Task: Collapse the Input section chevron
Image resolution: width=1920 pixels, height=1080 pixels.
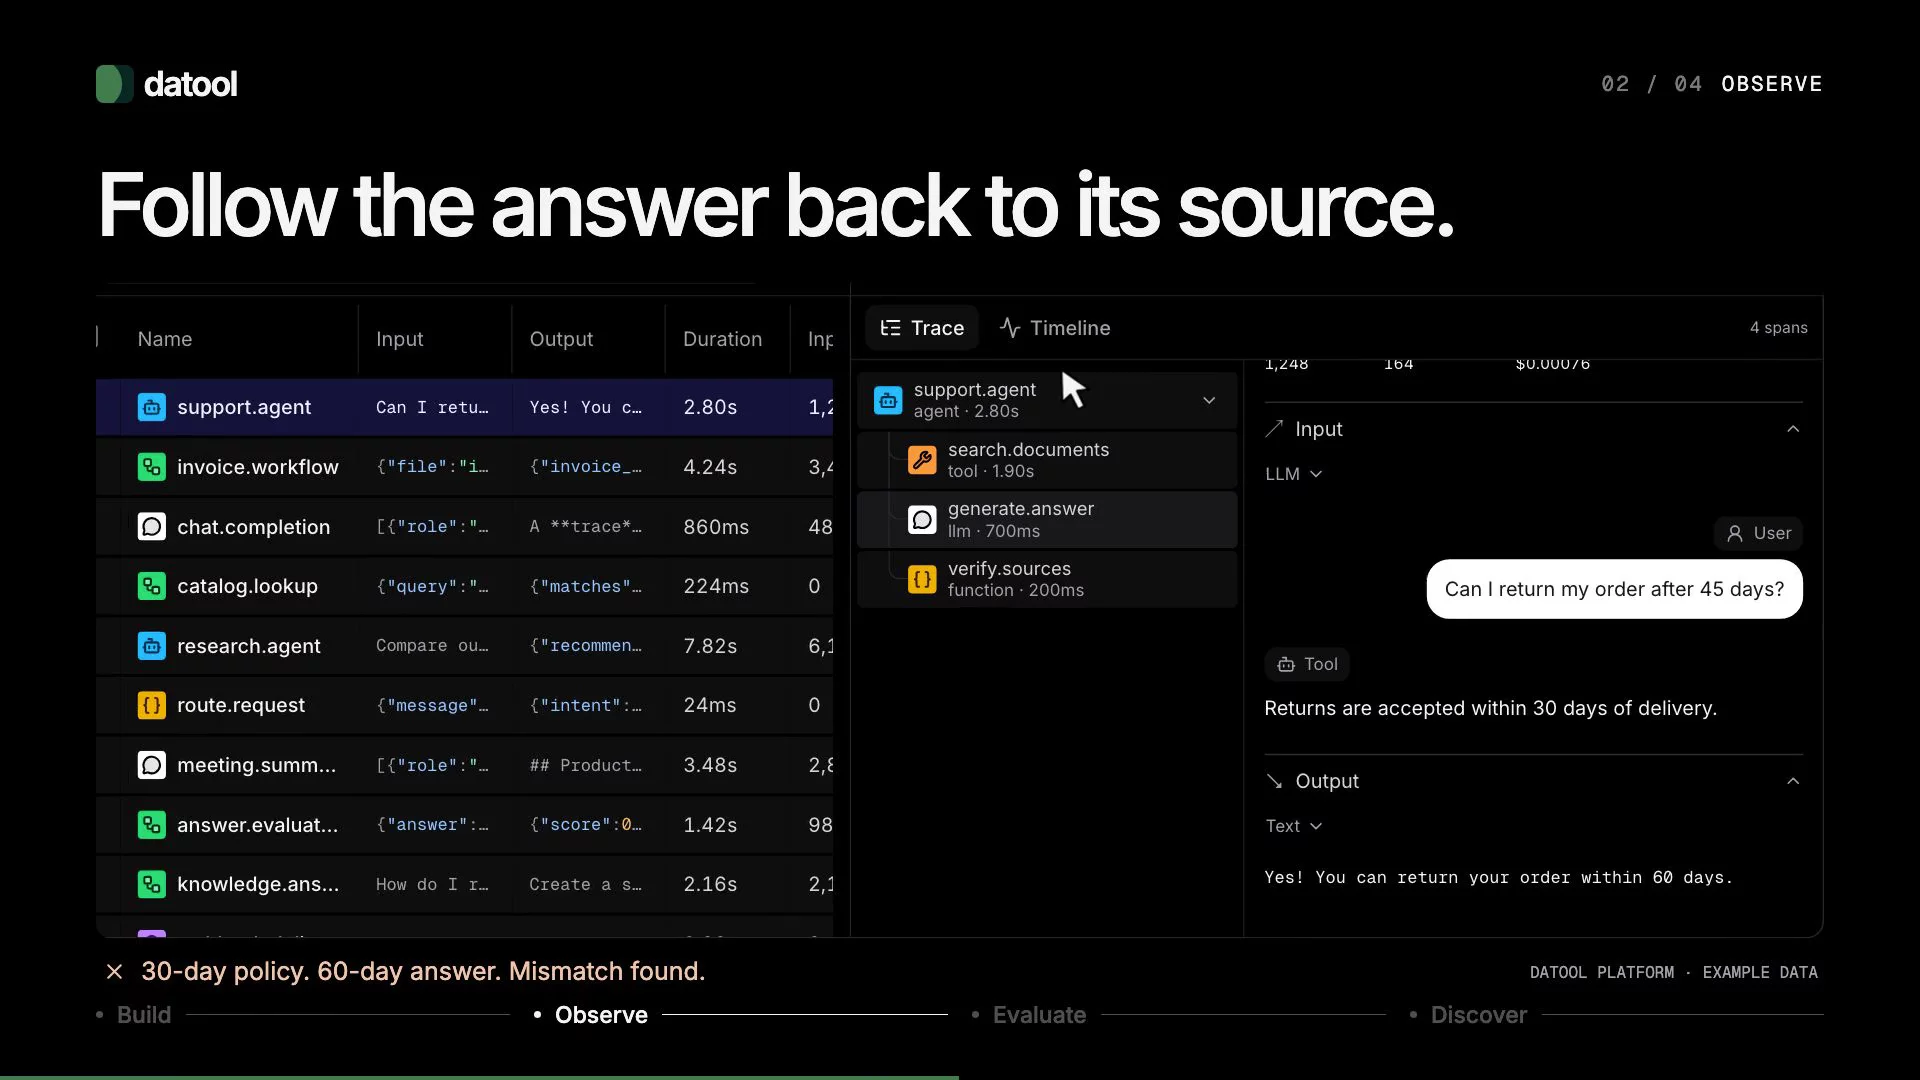Action: (x=1793, y=429)
